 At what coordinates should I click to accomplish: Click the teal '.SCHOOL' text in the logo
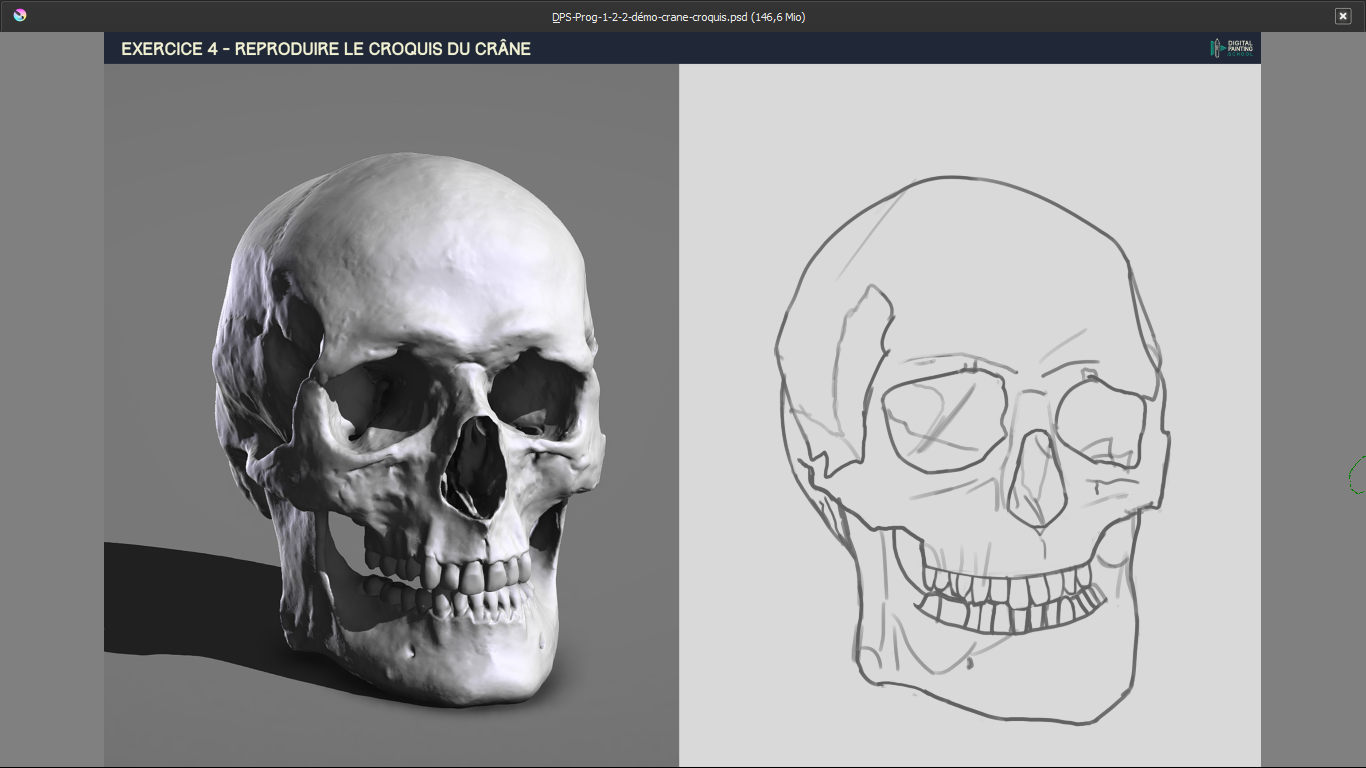coord(1240,53)
